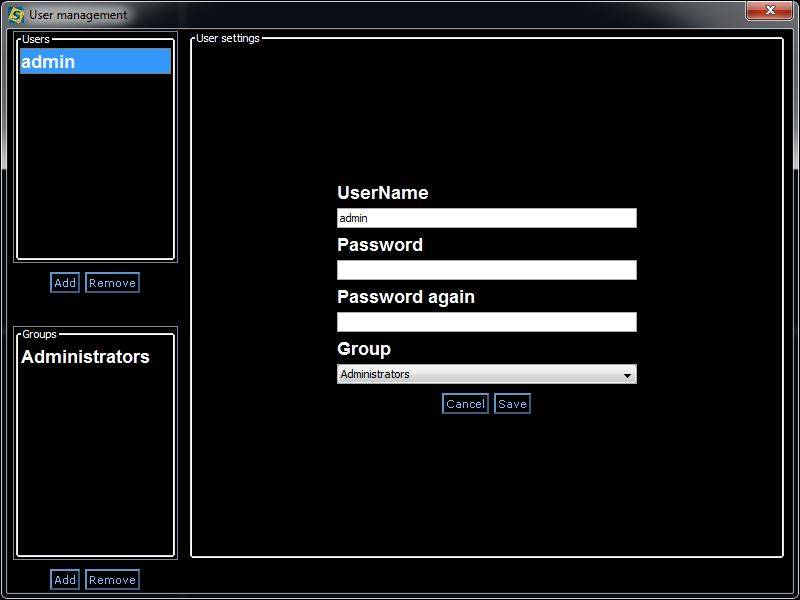Focus the UserName text field
Image resolution: width=800 pixels, height=600 pixels.
coord(486,218)
